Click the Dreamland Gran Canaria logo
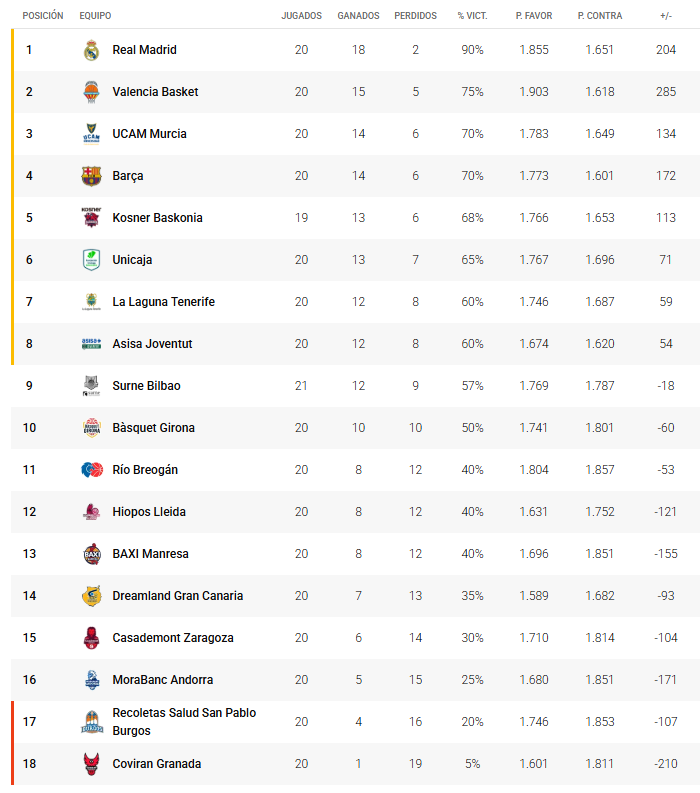This screenshot has width=700, height=793. coord(91,596)
